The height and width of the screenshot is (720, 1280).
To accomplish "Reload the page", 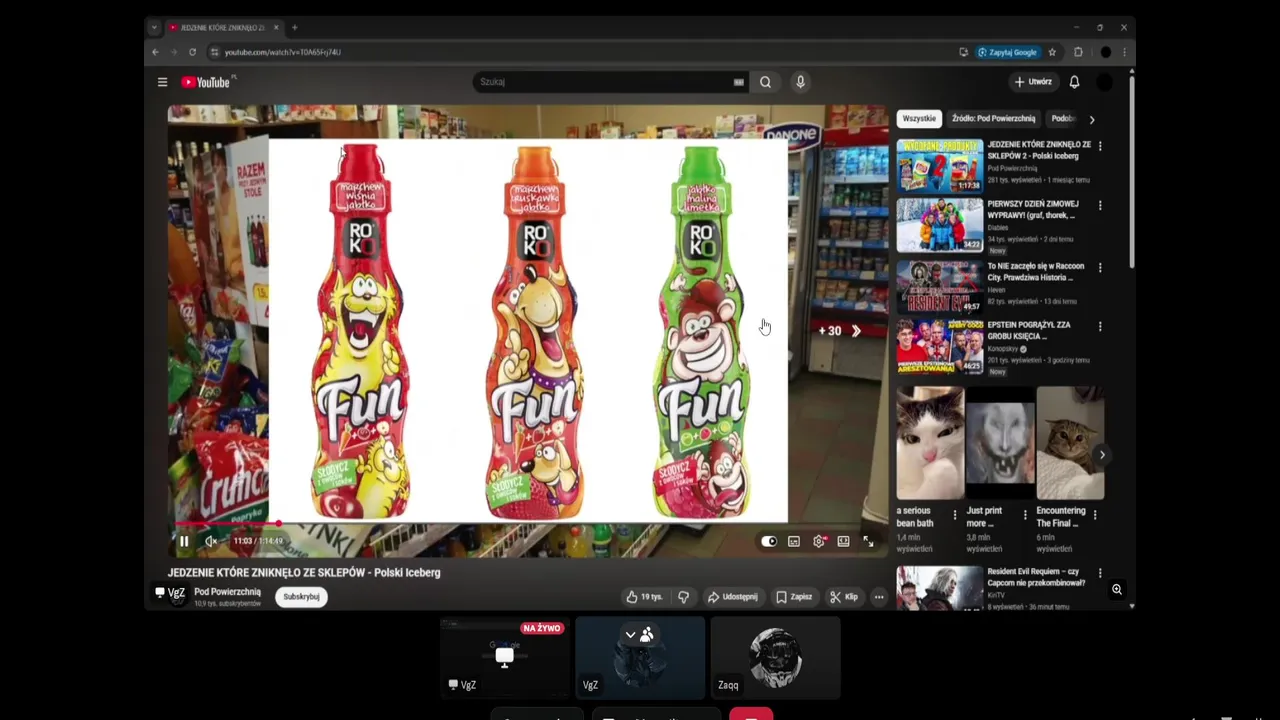I will pos(192,52).
